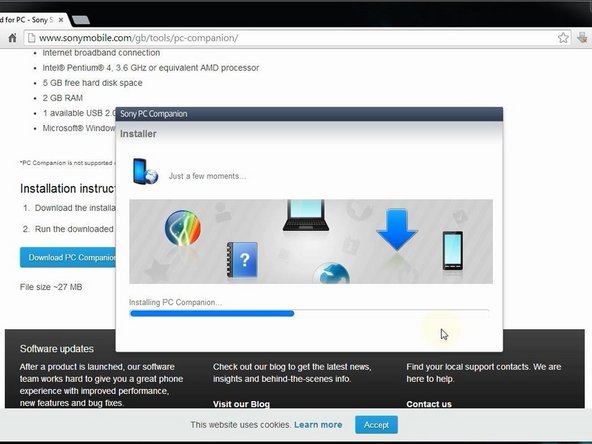Open the Visit our Blog link
This screenshot has height=444, width=592.
(x=241, y=404)
